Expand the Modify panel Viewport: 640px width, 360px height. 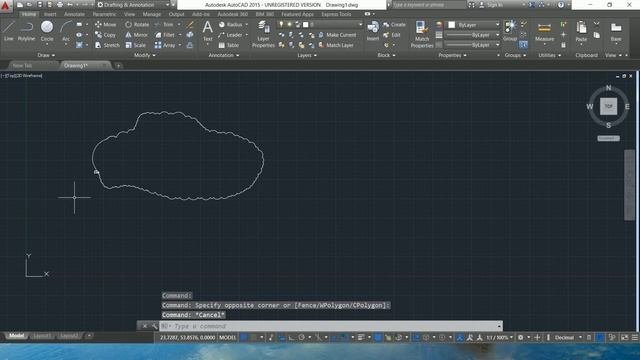pyautogui.click(x=144, y=55)
